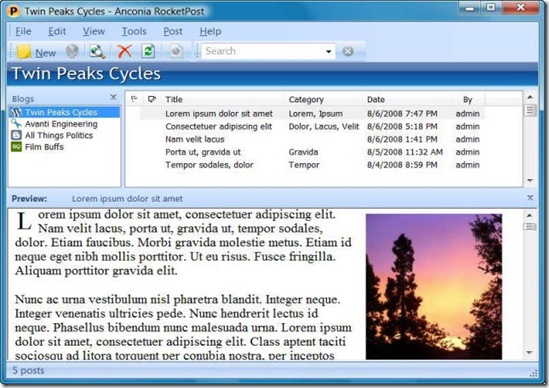This screenshot has width=549, height=388.
Task: Click date '8/5/2008 11:32 AM'
Action: [x=405, y=152]
